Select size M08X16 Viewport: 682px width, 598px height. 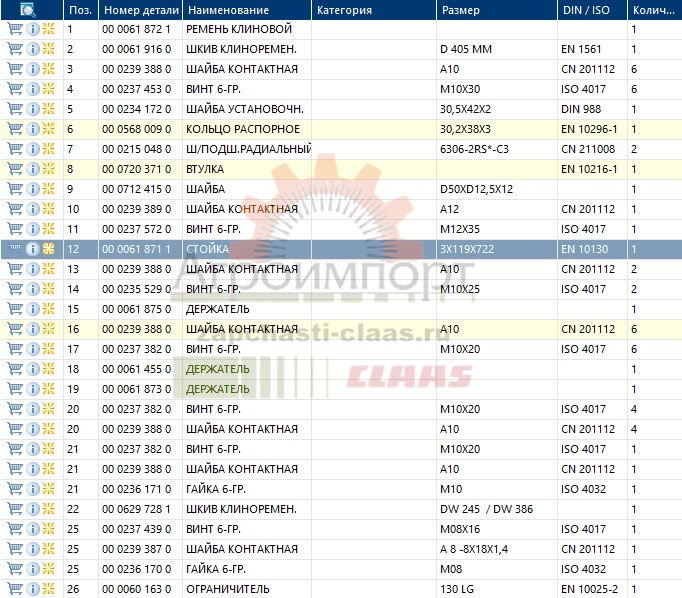tap(460, 529)
